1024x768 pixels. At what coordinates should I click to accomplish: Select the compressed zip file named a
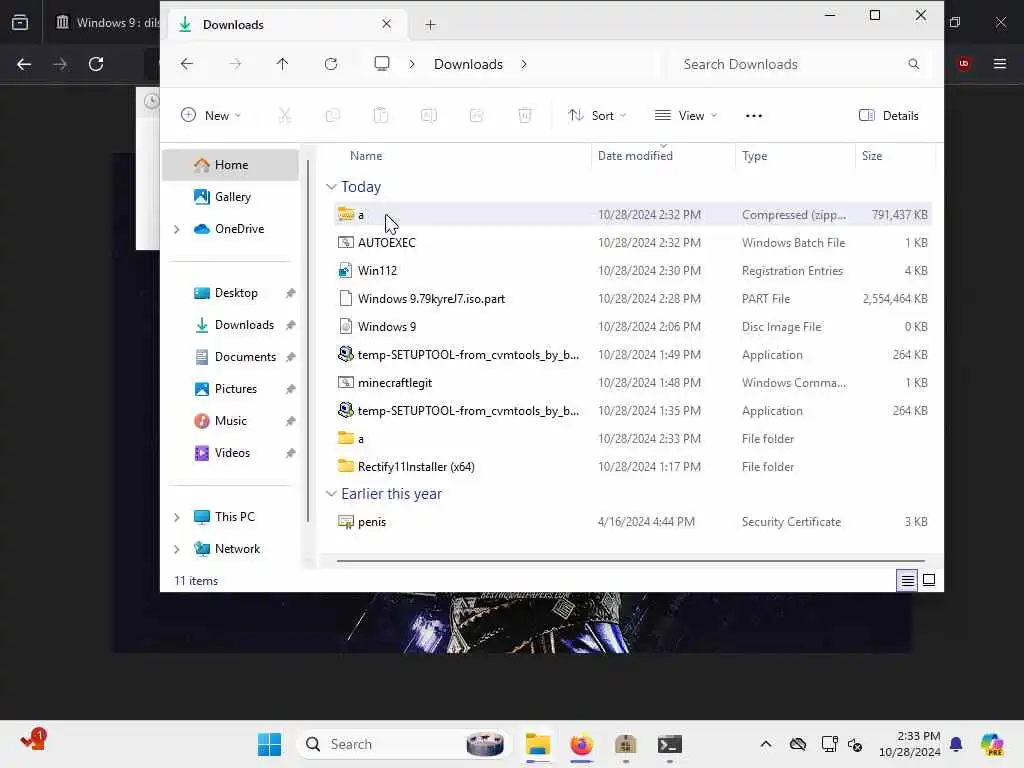[x=632, y=214]
